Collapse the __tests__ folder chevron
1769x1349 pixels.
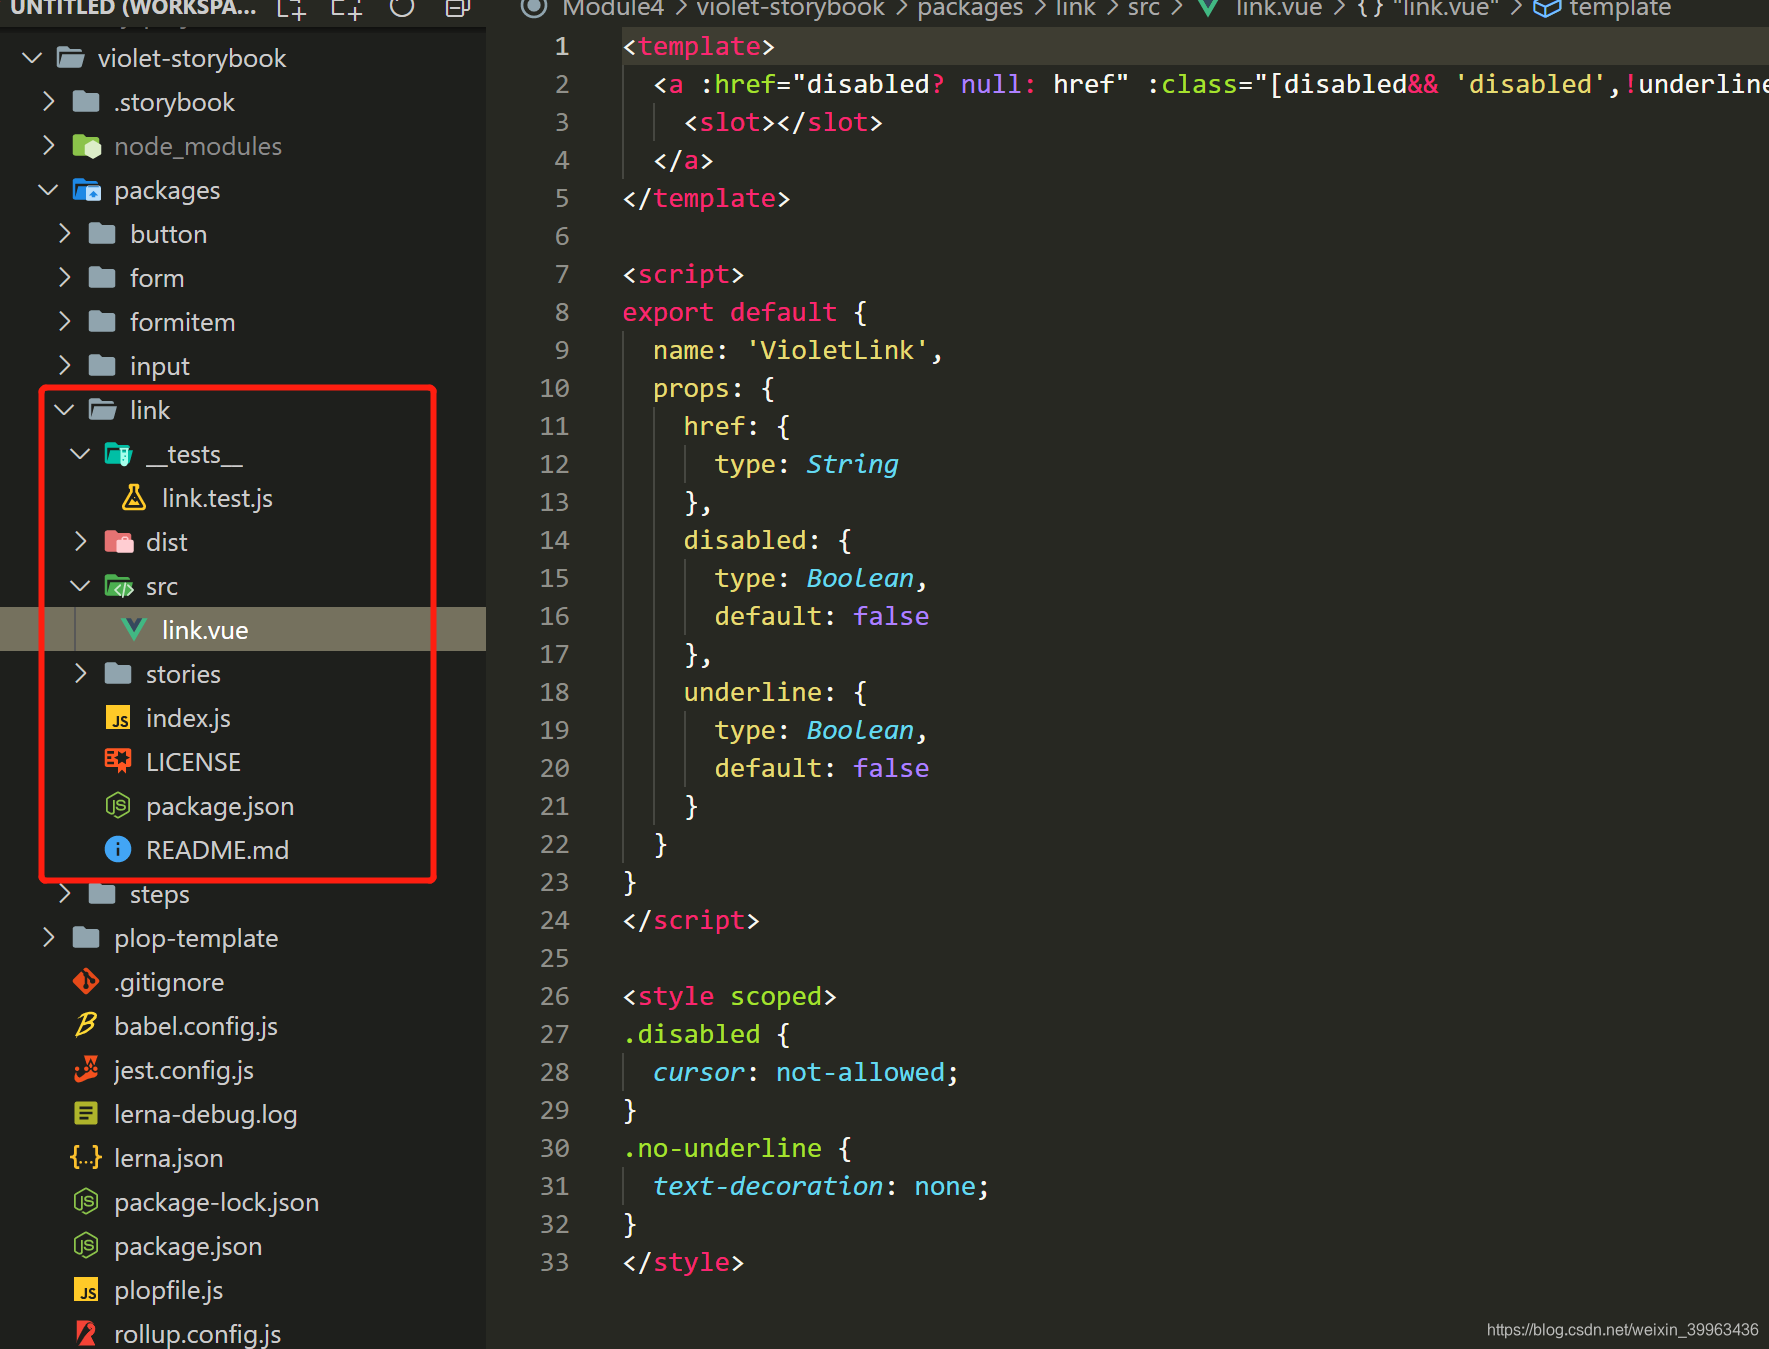point(80,454)
